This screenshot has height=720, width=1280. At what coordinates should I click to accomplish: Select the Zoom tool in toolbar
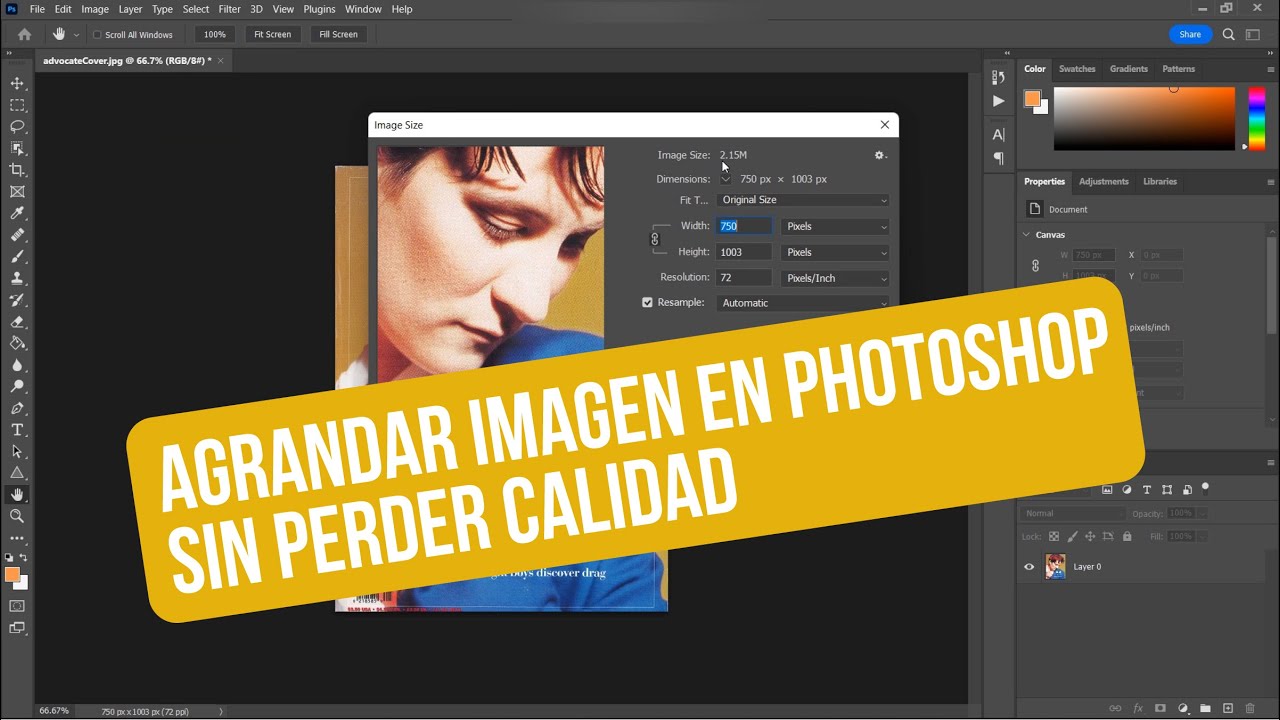(x=17, y=516)
